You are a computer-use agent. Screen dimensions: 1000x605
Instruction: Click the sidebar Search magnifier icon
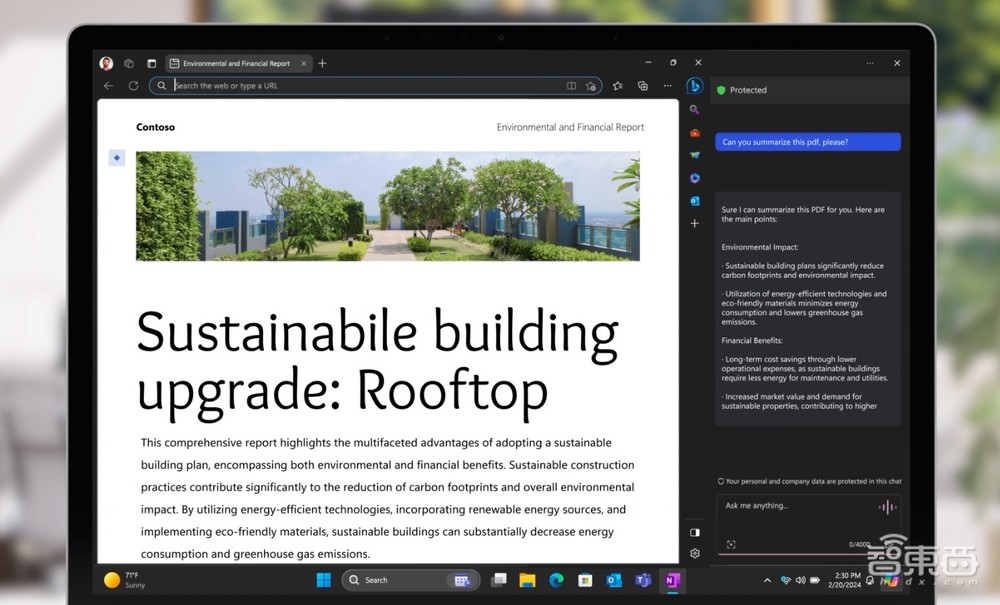pos(695,110)
